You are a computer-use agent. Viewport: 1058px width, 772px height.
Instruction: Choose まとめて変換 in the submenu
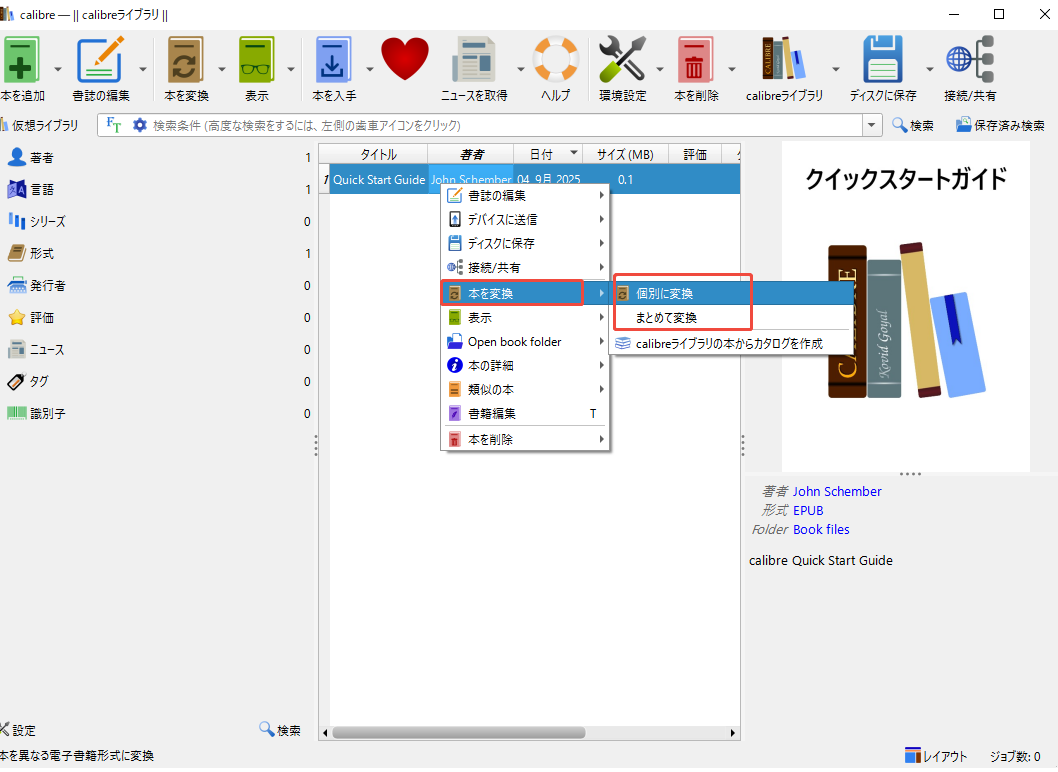coord(731,318)
